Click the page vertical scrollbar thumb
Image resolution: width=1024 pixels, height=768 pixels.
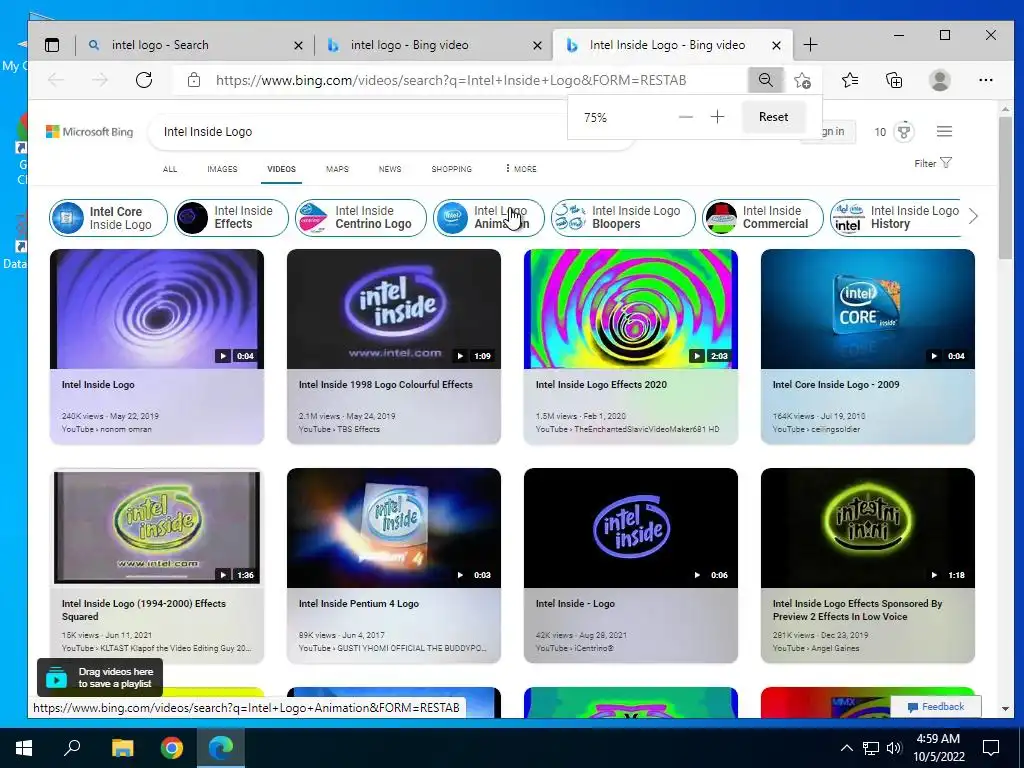1005,189
